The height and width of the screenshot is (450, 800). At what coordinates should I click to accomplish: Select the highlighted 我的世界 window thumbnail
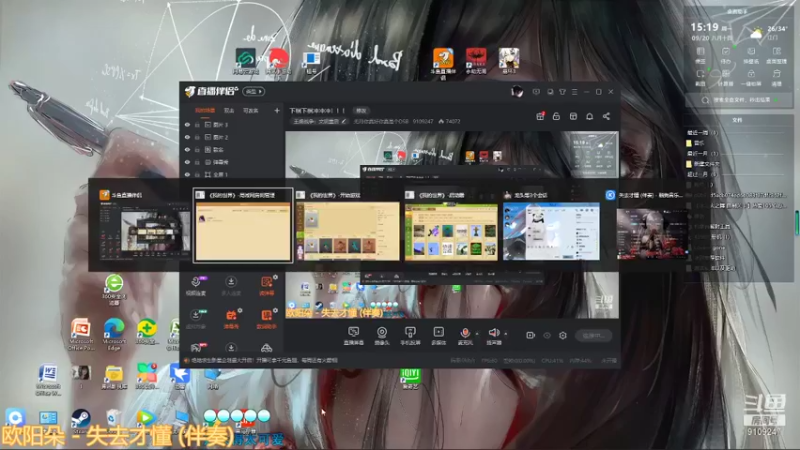(x=243, y=225)
